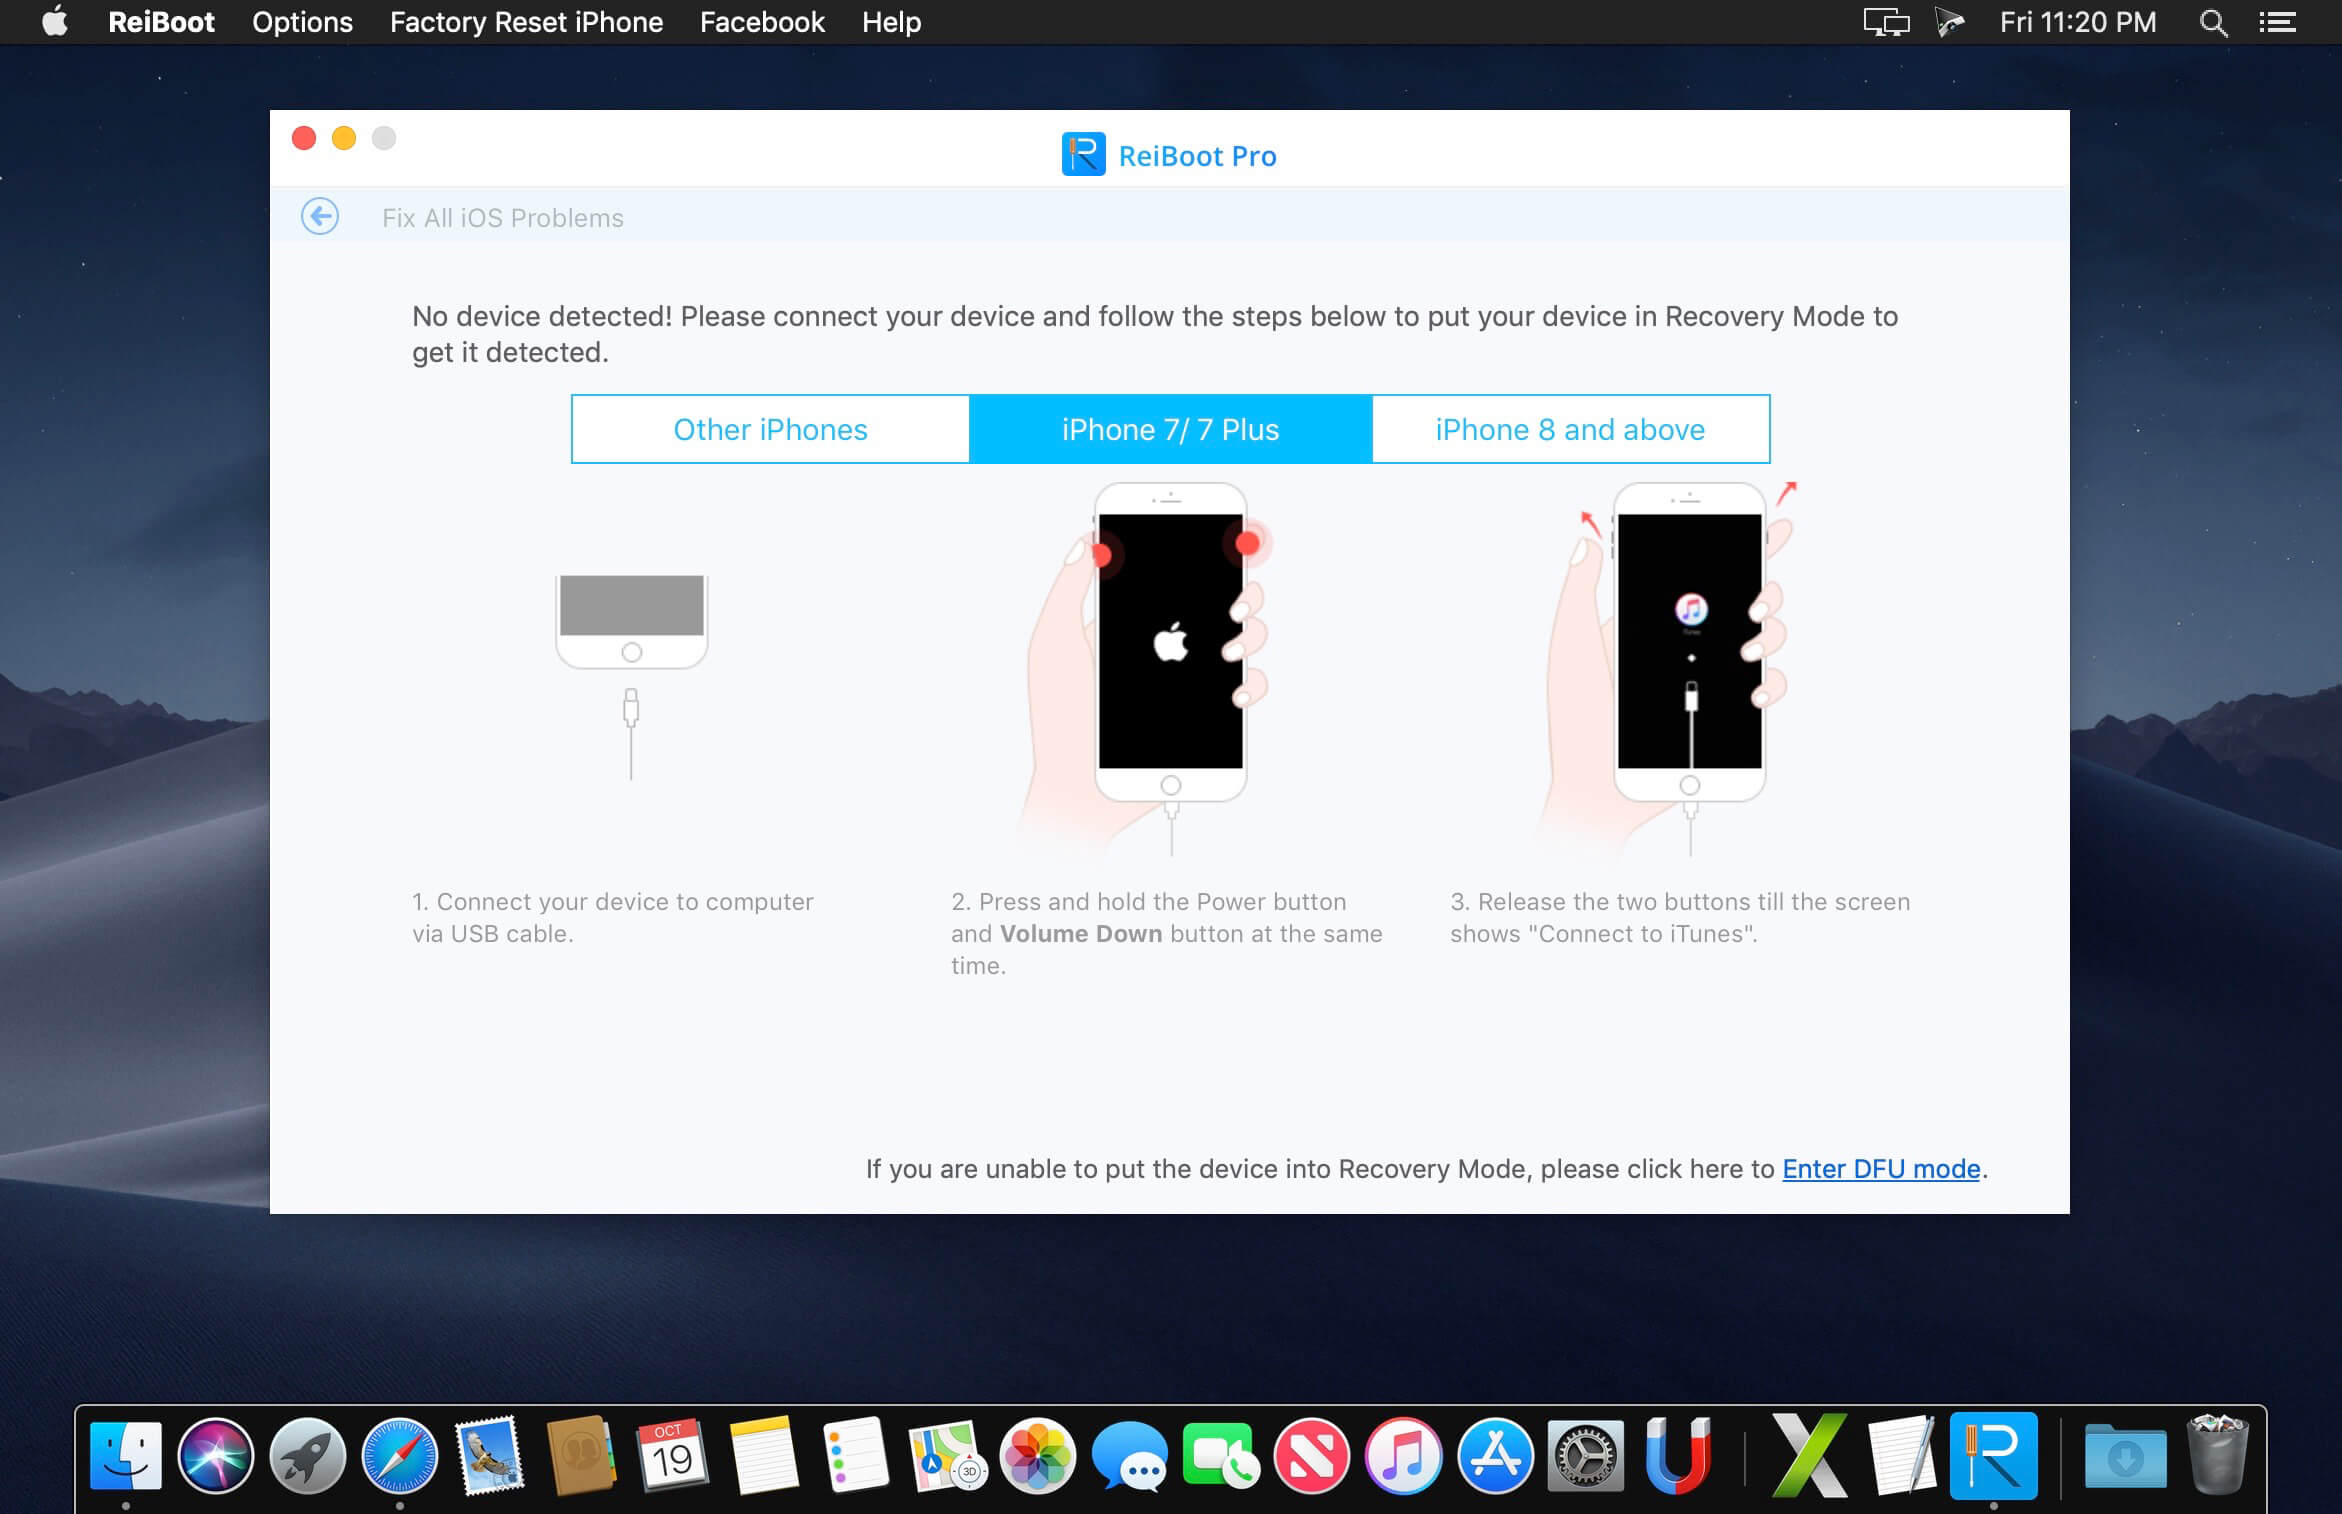
Task: Switch to iPhone 8 and above tab
Action: (x=1570, y=428)
